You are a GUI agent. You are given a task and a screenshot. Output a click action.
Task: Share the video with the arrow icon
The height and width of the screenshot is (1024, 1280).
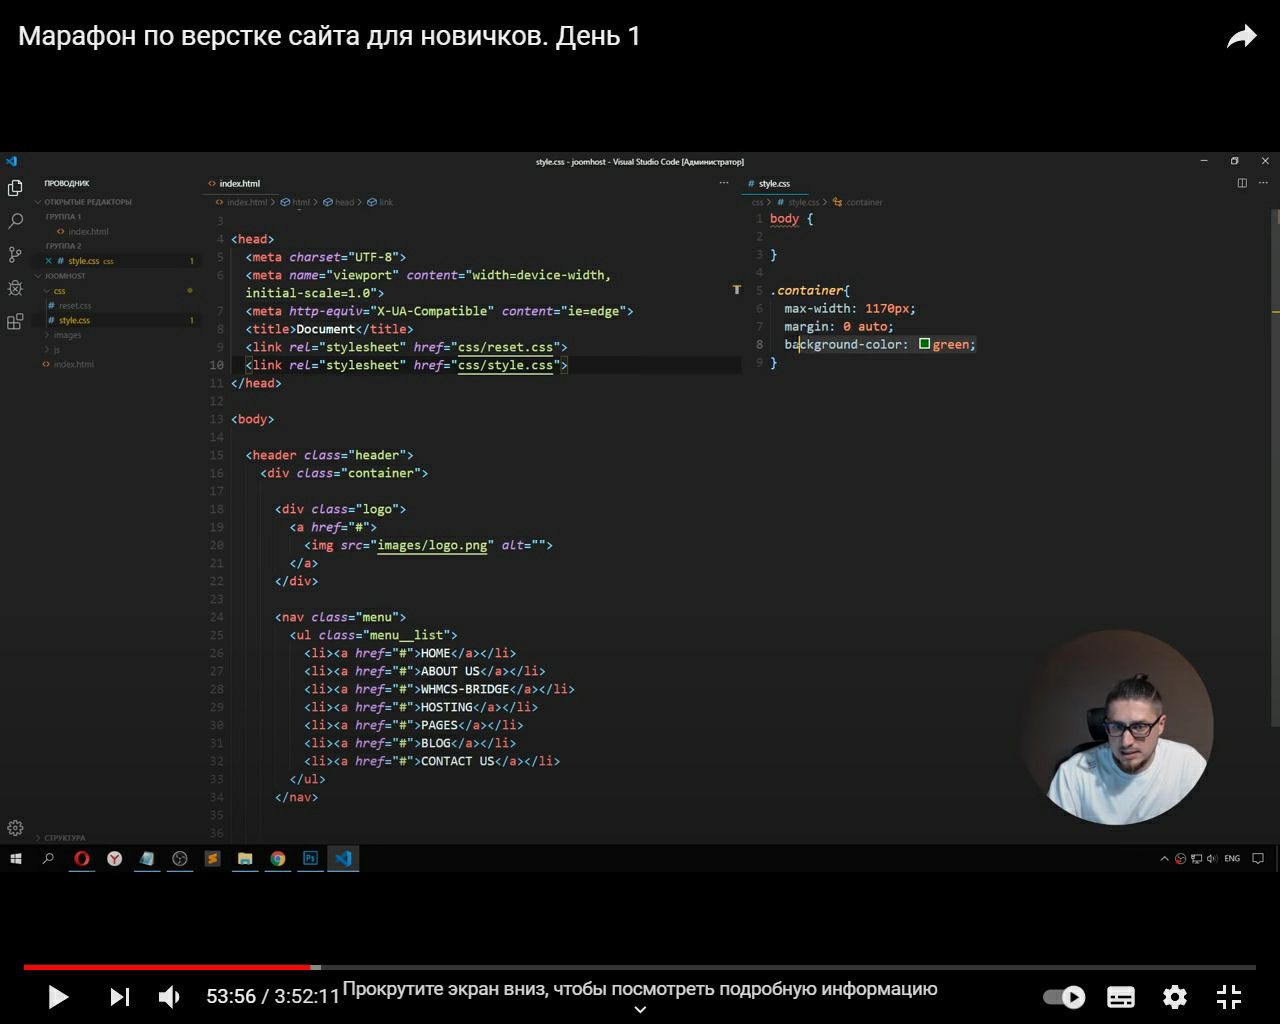[1241, 38]
